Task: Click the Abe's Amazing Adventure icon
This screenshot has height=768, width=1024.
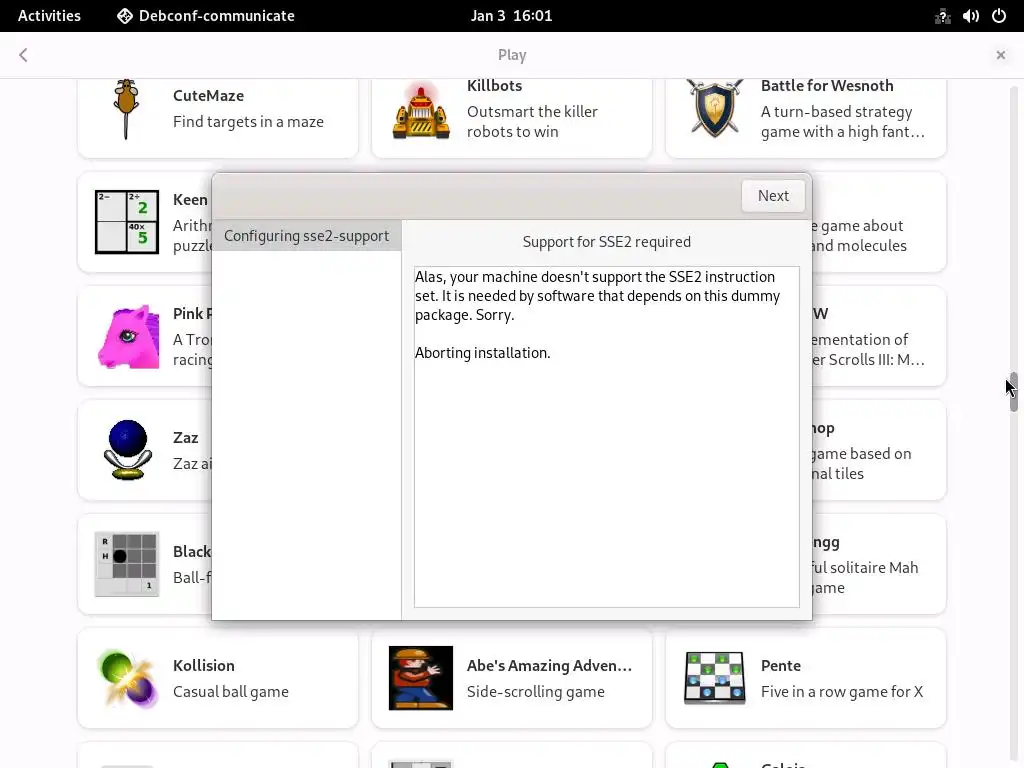Action: pos(421,678)
